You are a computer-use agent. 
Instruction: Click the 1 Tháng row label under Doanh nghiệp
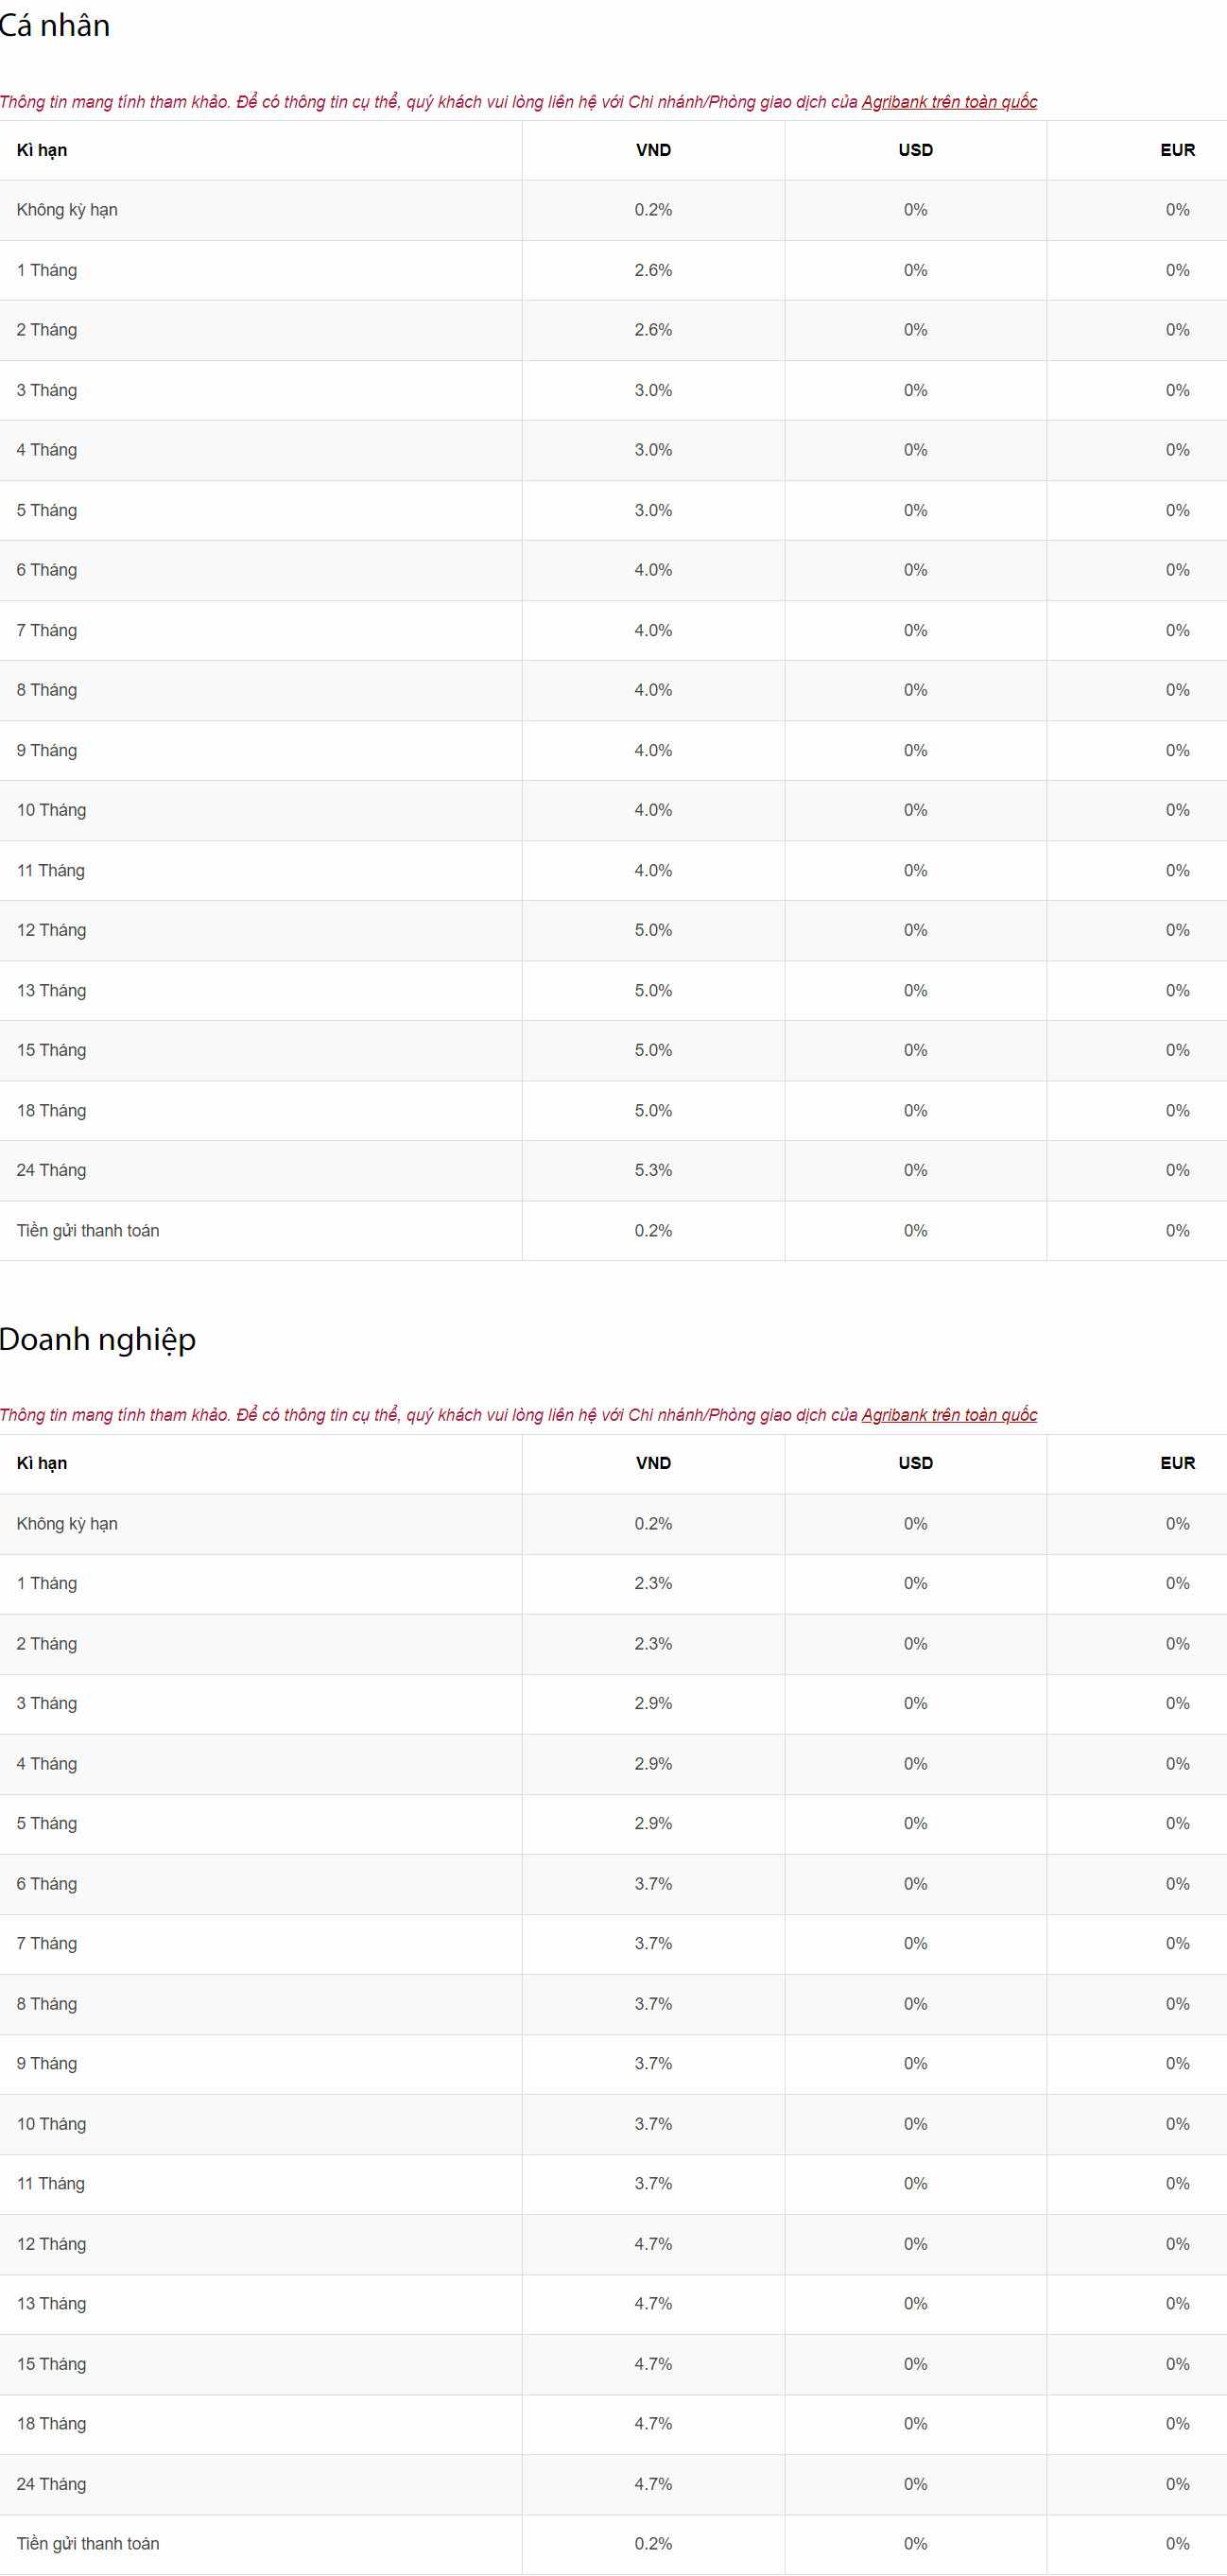47,1583
